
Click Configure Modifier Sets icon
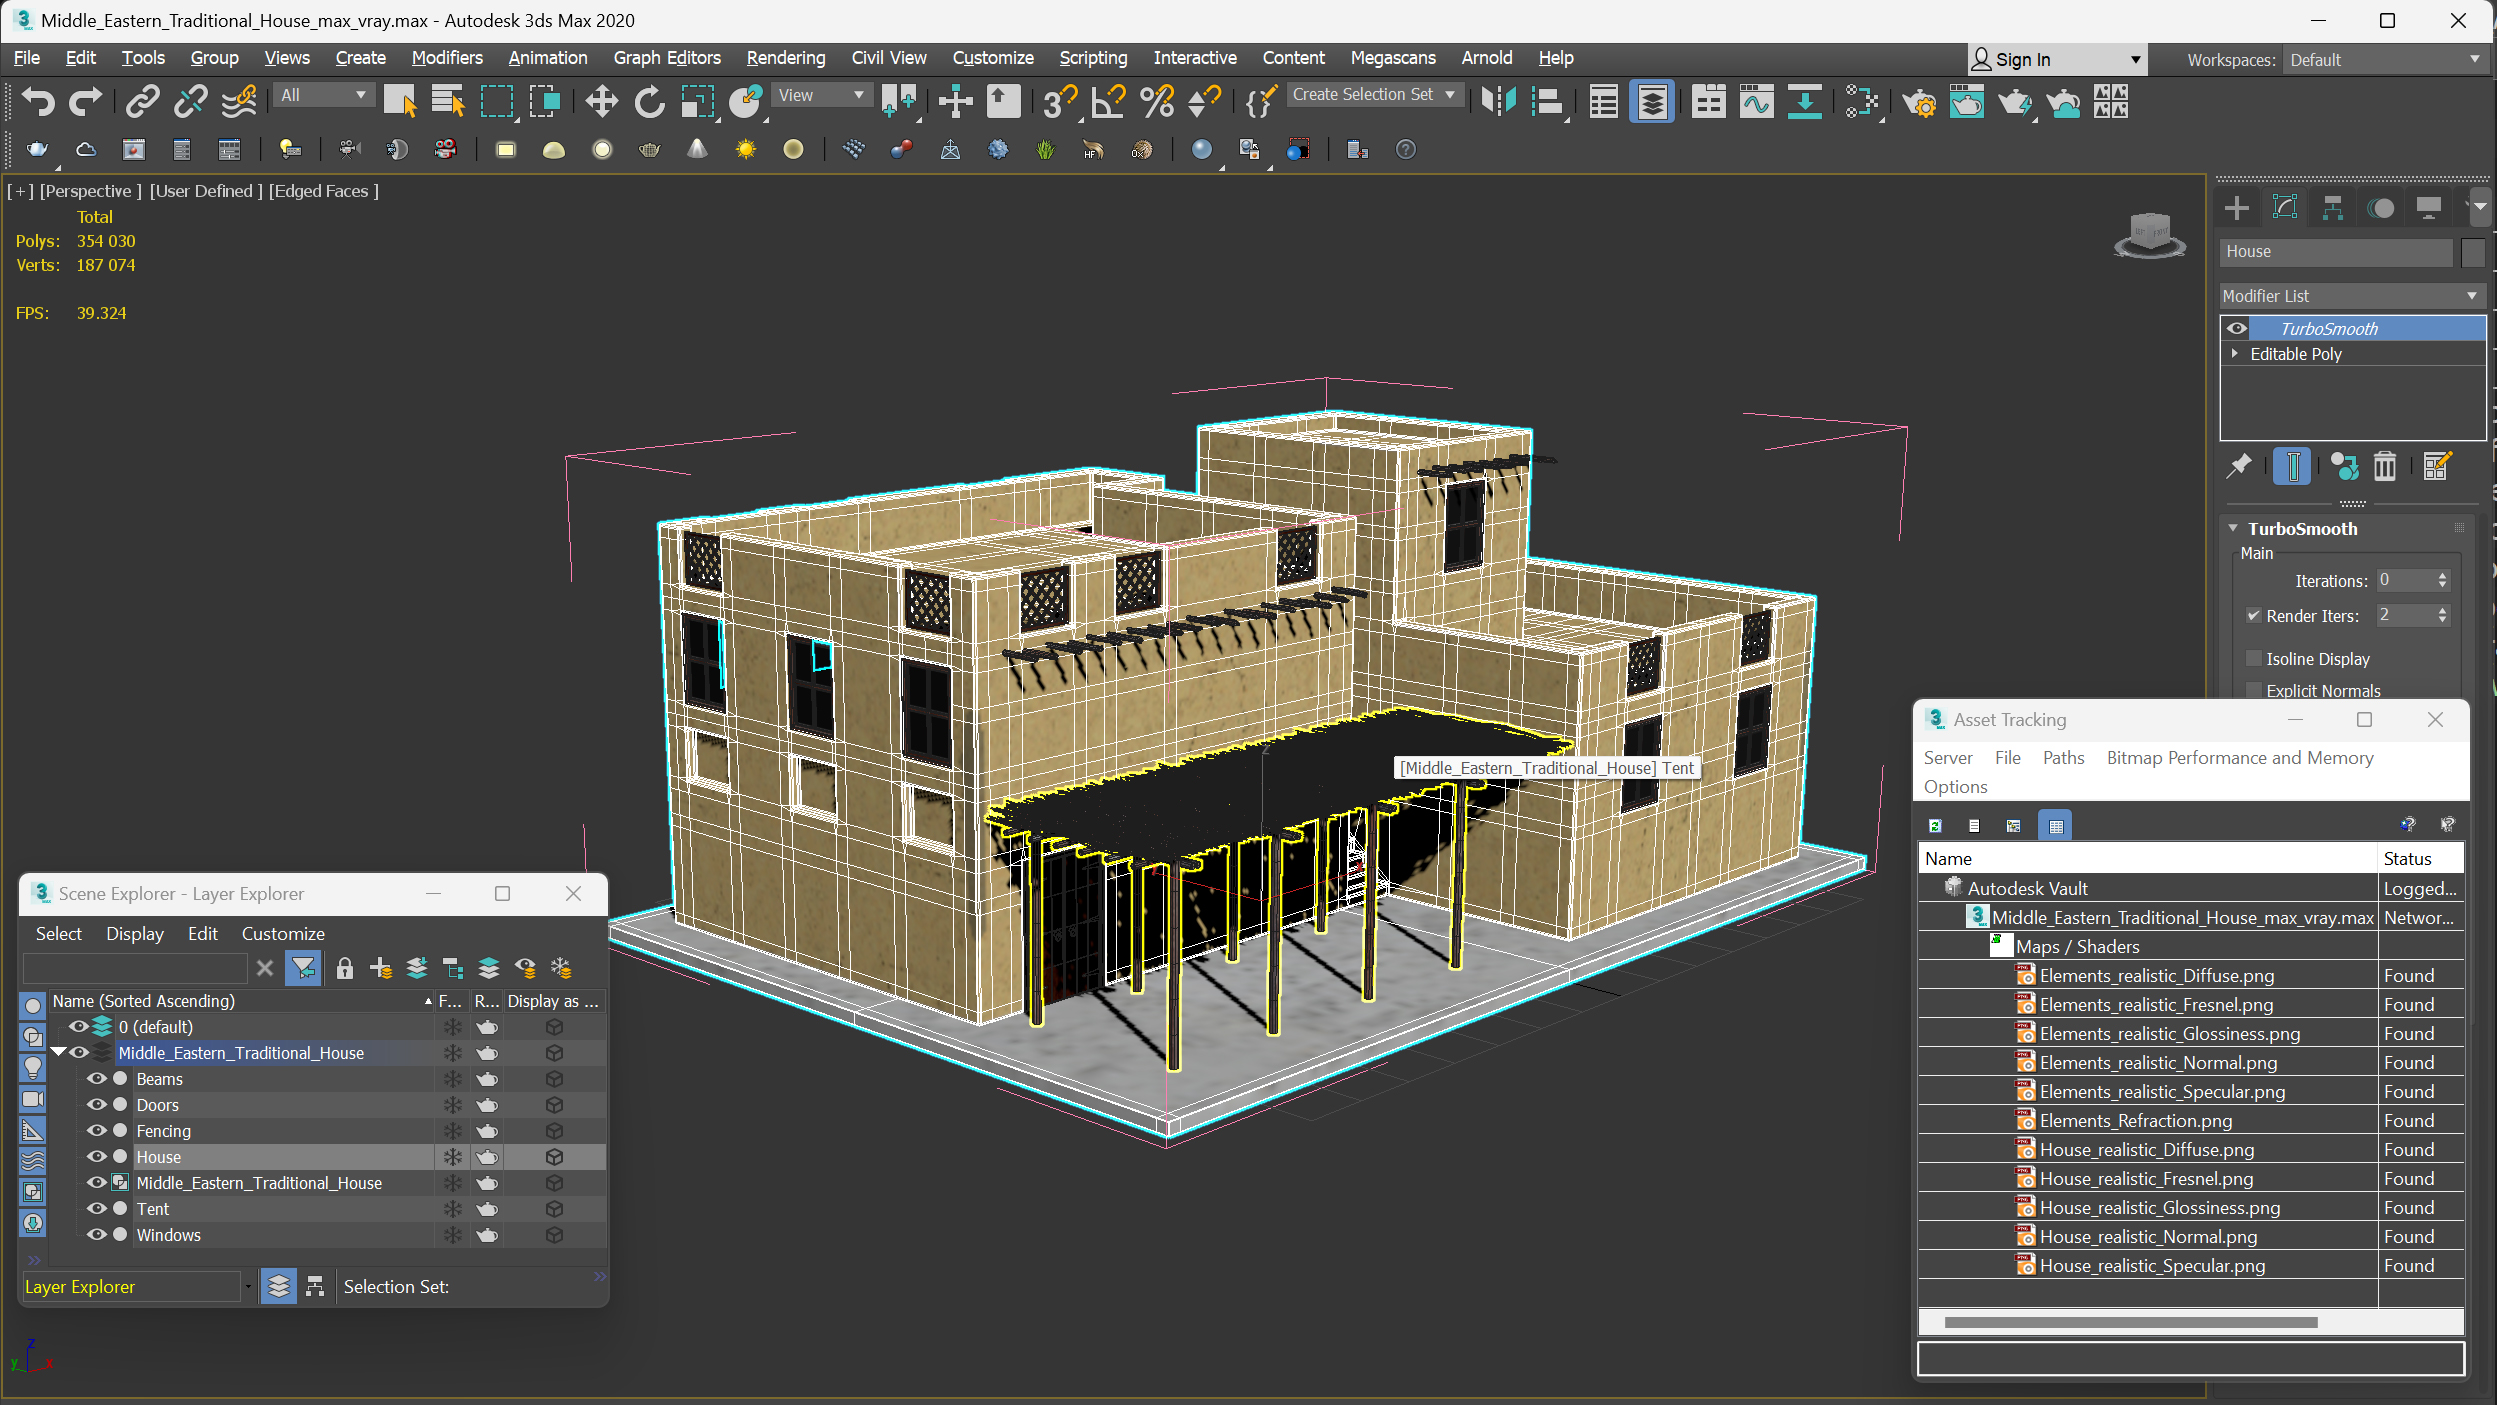(x=2437, y=466)
